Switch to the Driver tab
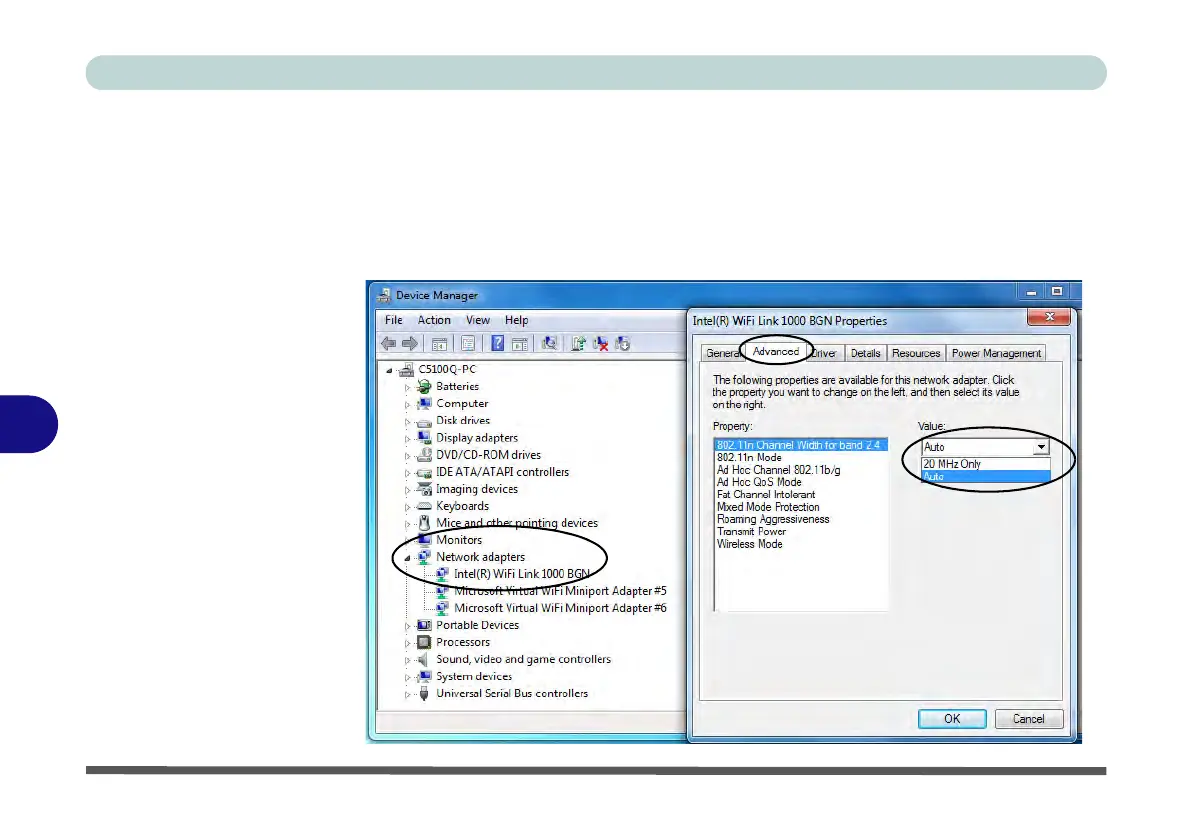 [x=825, y=353]
